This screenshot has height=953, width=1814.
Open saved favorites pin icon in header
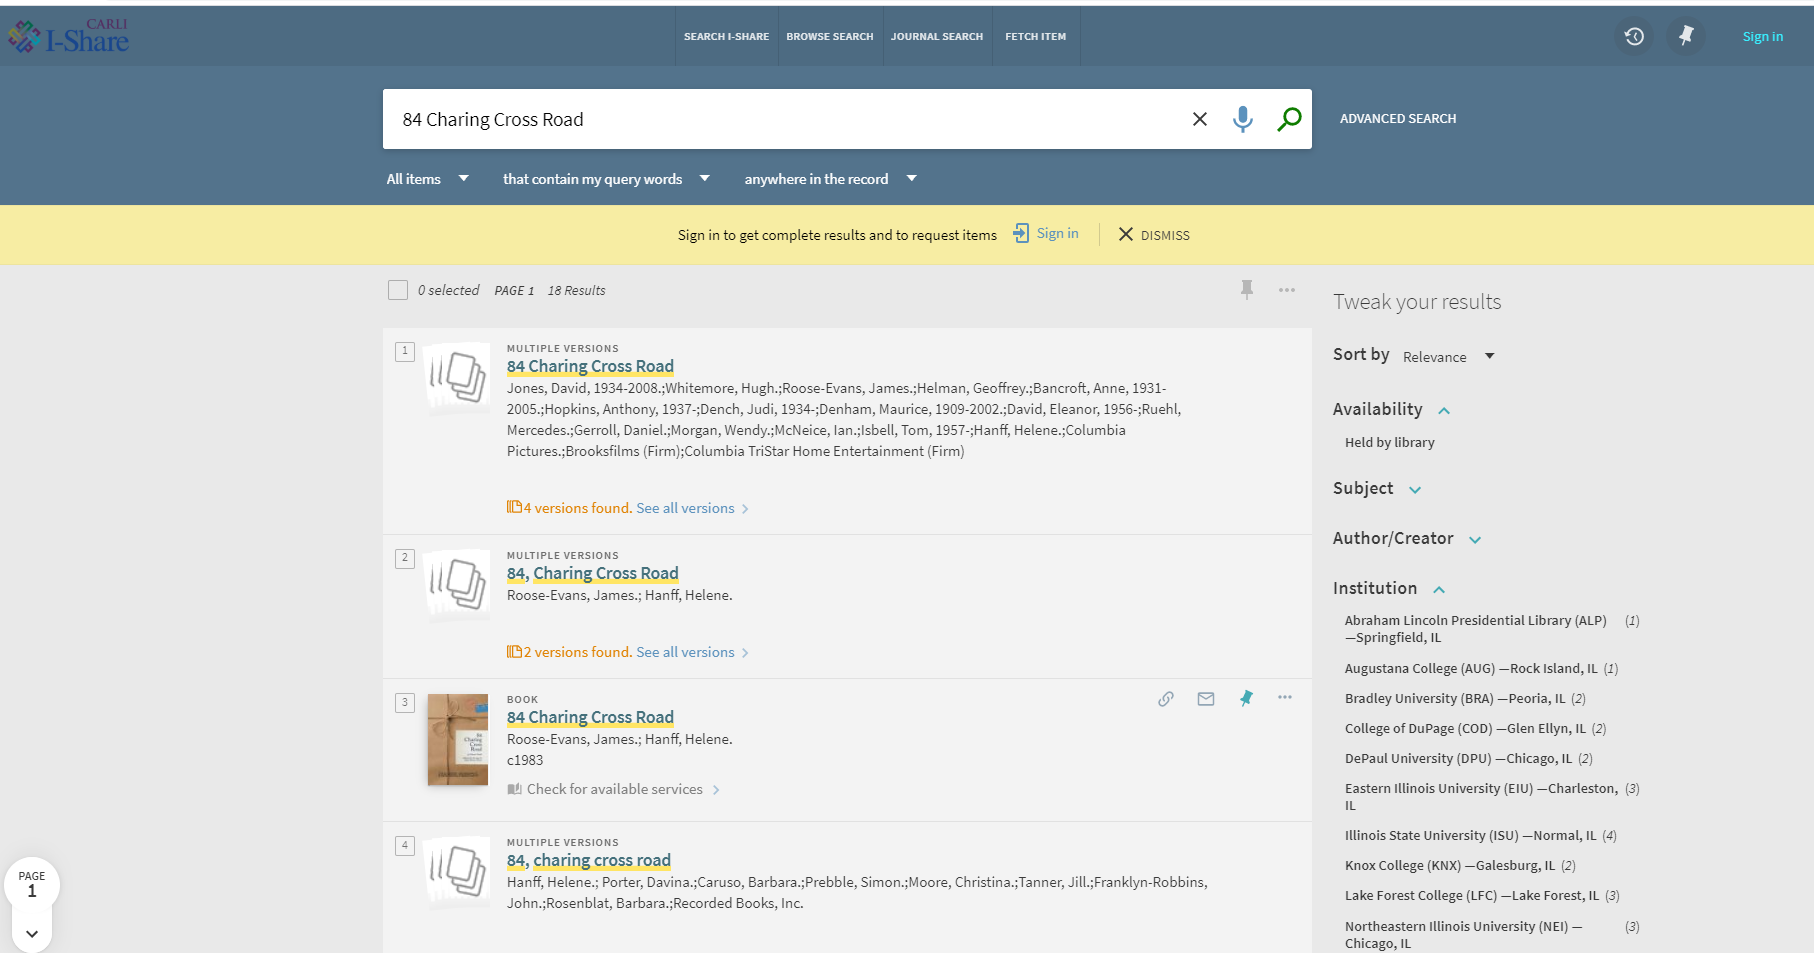[x=1686, y=36]
